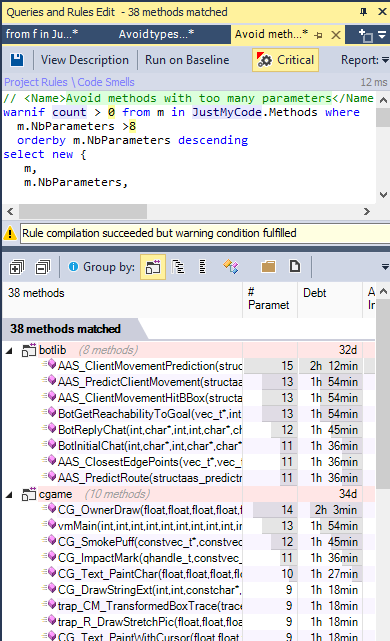390x641 pixels.
Task: Select AAS_PredictRoute method
Action: 150,478
